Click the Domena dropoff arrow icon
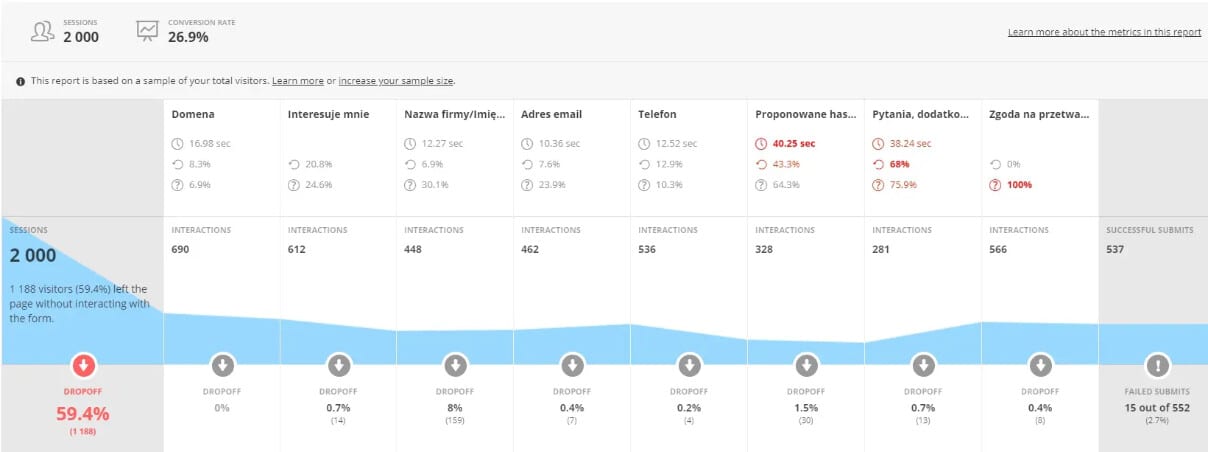The width and height of the screenshot is (1208, 452). click(x=222, y=364)
